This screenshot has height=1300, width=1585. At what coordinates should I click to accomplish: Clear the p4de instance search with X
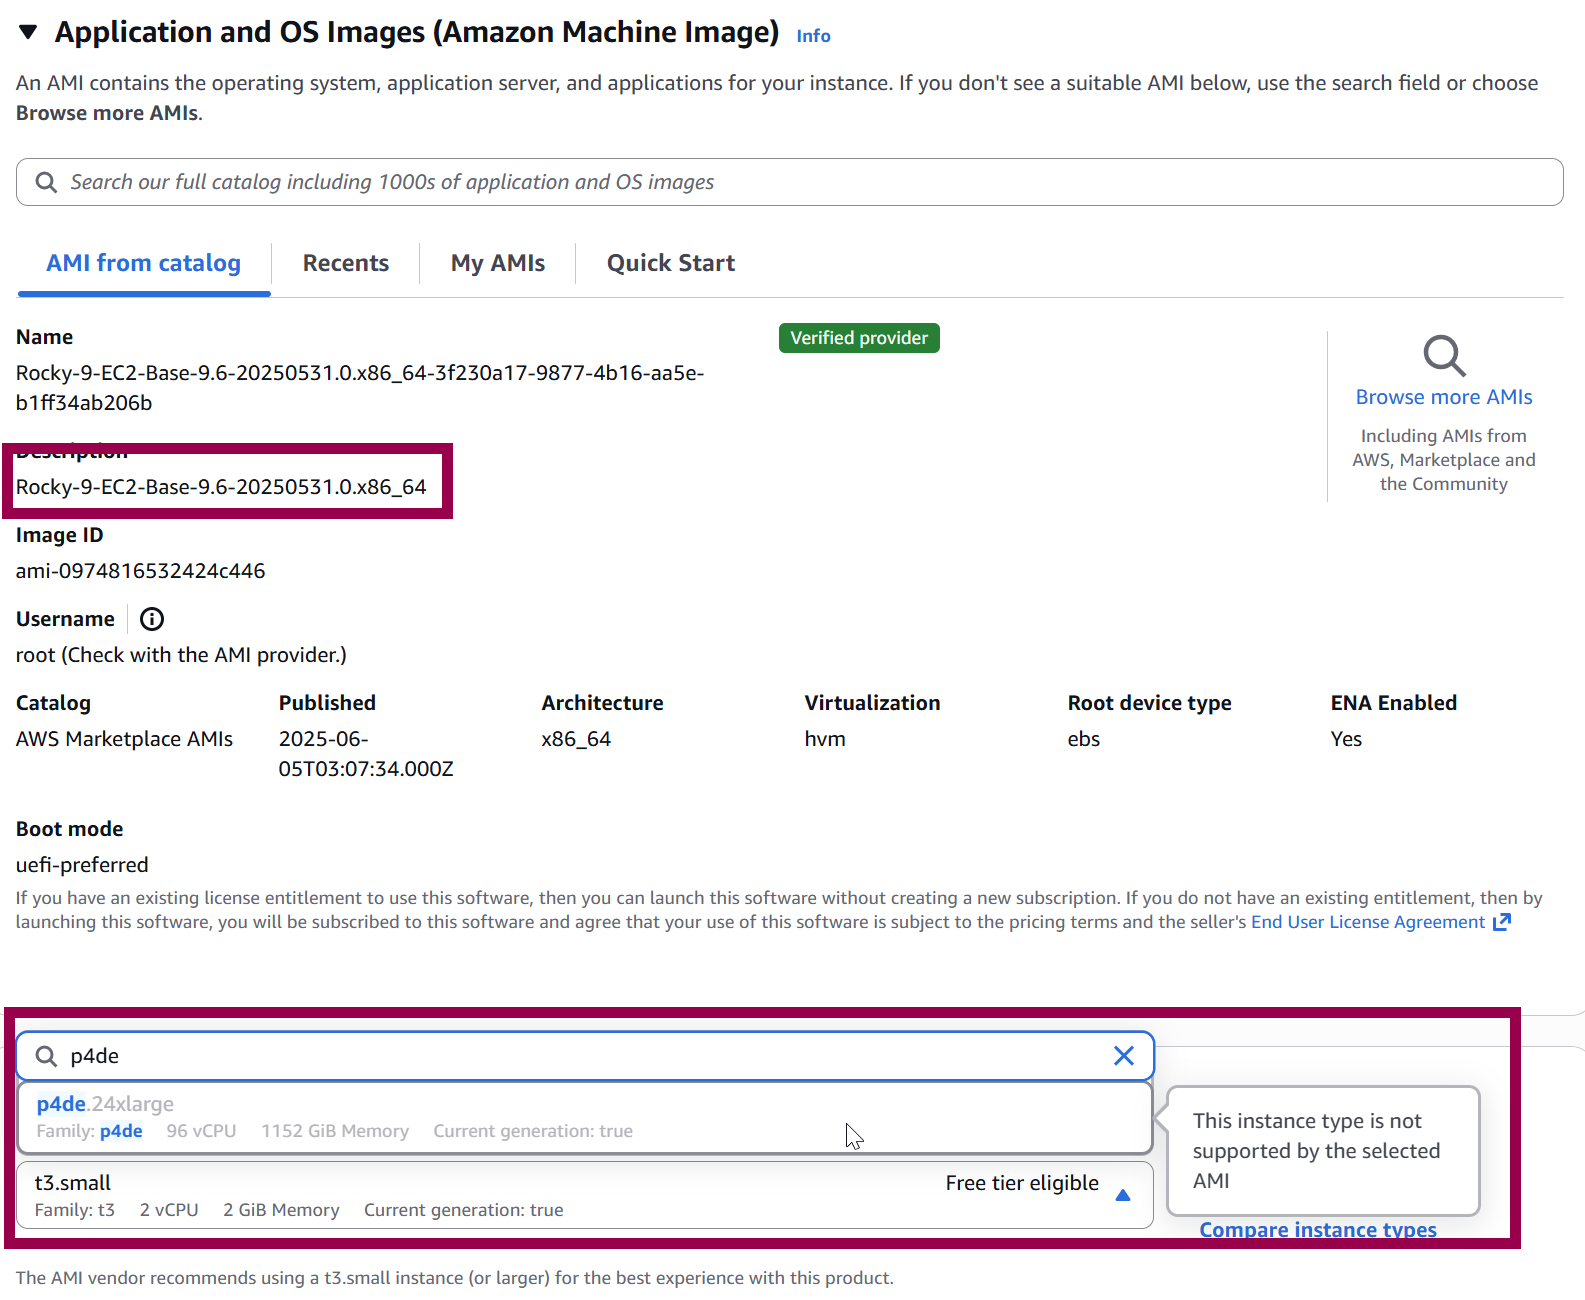point(1123,1056)
